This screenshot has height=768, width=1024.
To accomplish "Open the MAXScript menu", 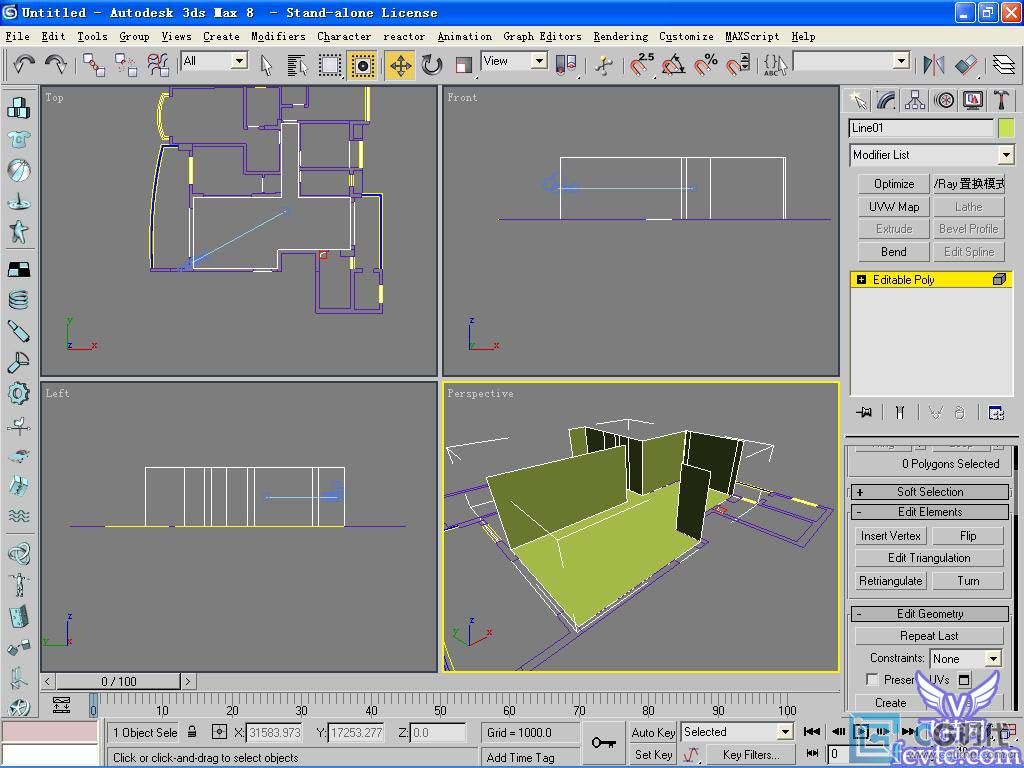I will (752, 37).
